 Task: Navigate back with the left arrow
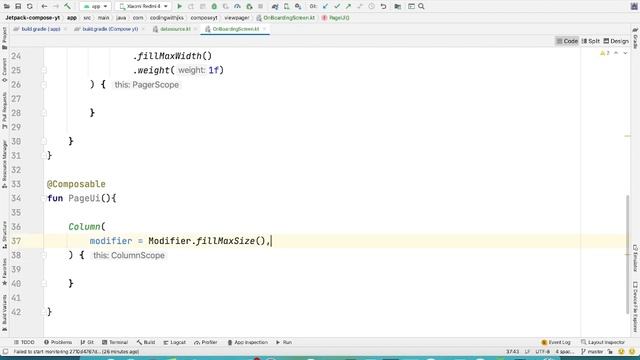44,7
